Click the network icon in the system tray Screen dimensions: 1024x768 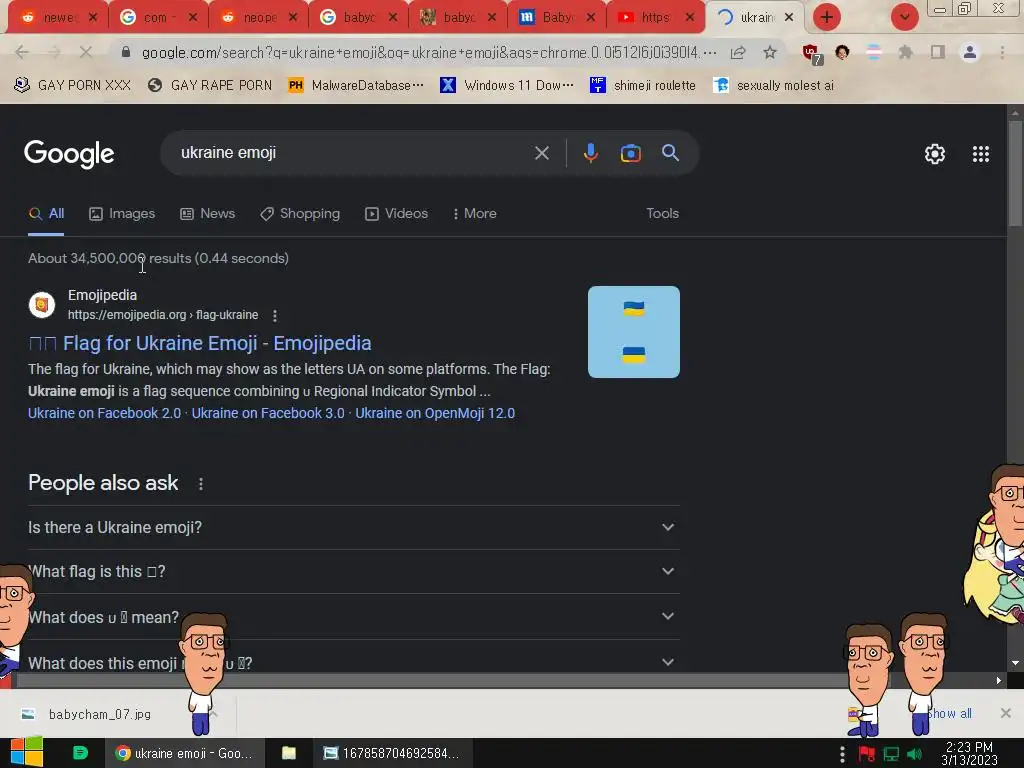(891, 754)
